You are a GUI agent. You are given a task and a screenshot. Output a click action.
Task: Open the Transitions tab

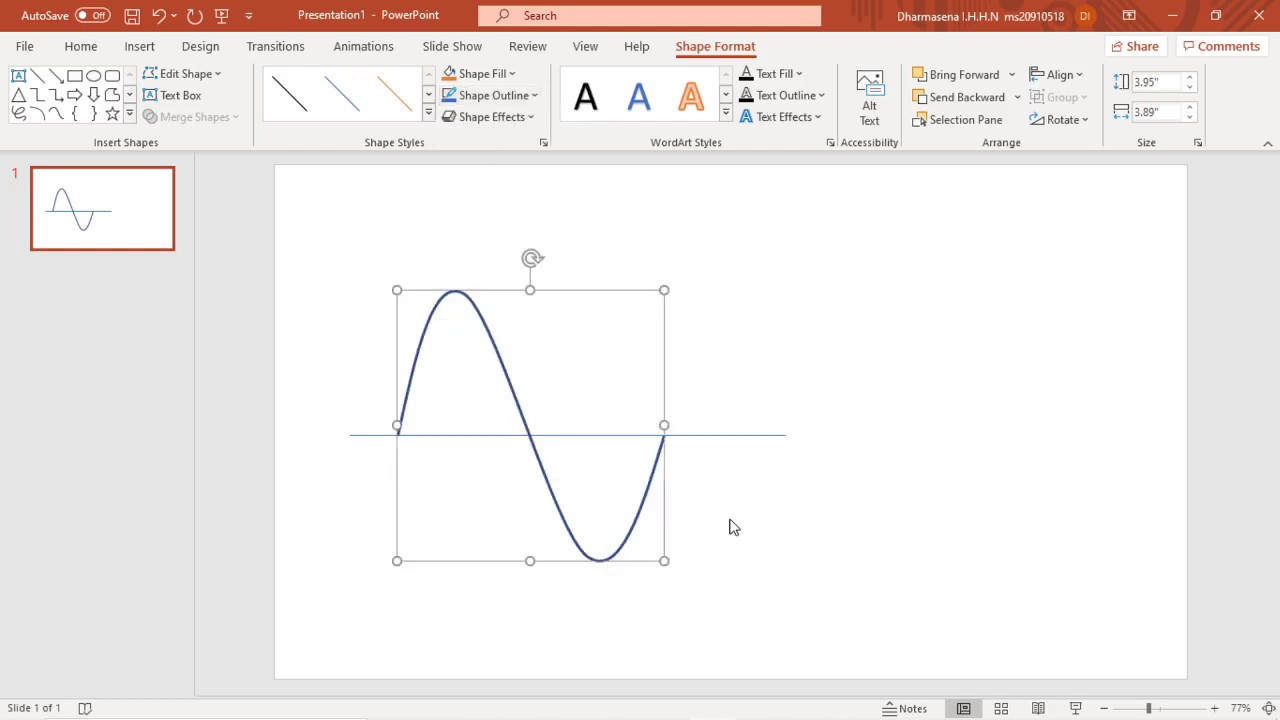[275, 46]
